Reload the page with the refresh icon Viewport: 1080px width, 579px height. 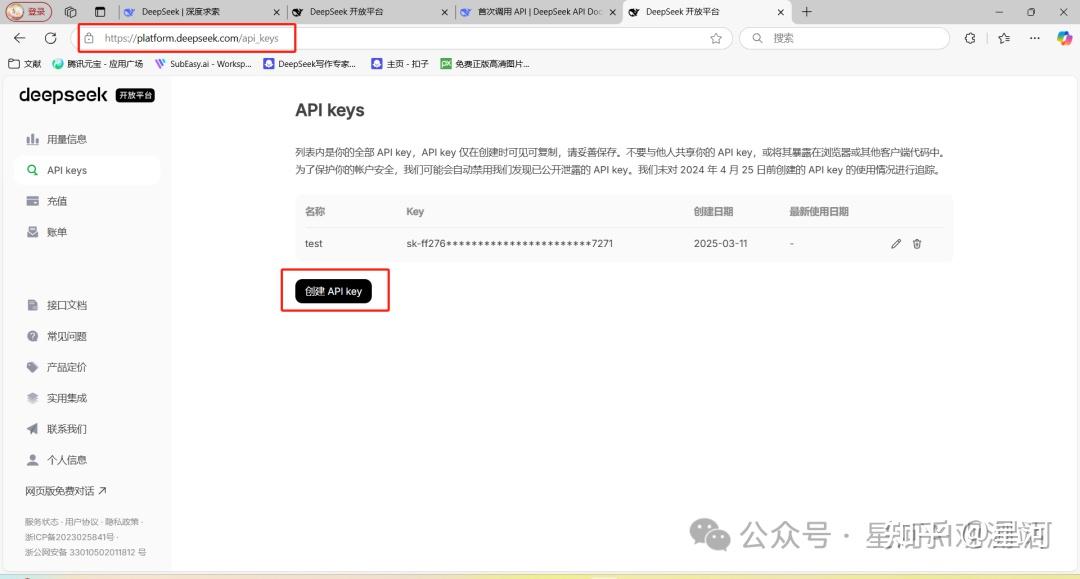click(50, 39)
